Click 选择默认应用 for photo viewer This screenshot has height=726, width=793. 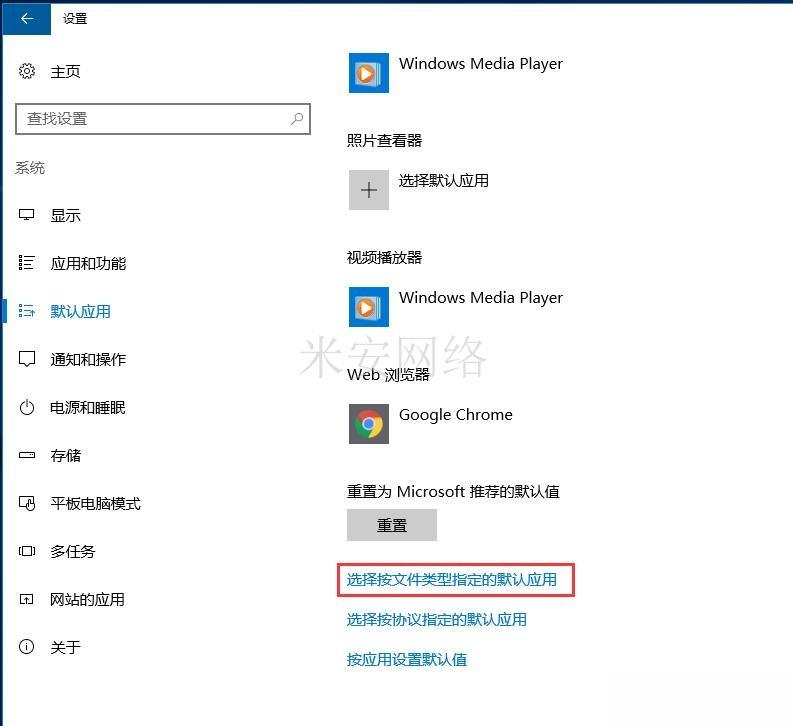(x=444, y=180)
